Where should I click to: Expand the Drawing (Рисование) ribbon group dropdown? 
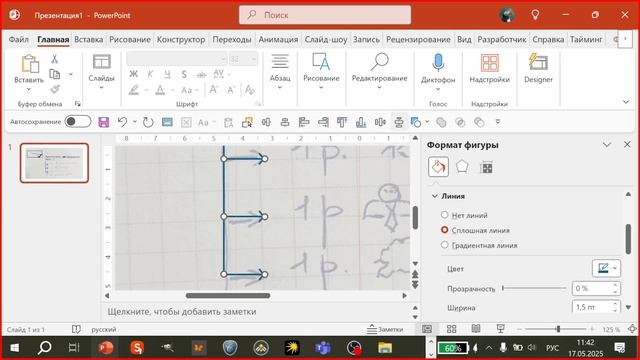[321, 87]
